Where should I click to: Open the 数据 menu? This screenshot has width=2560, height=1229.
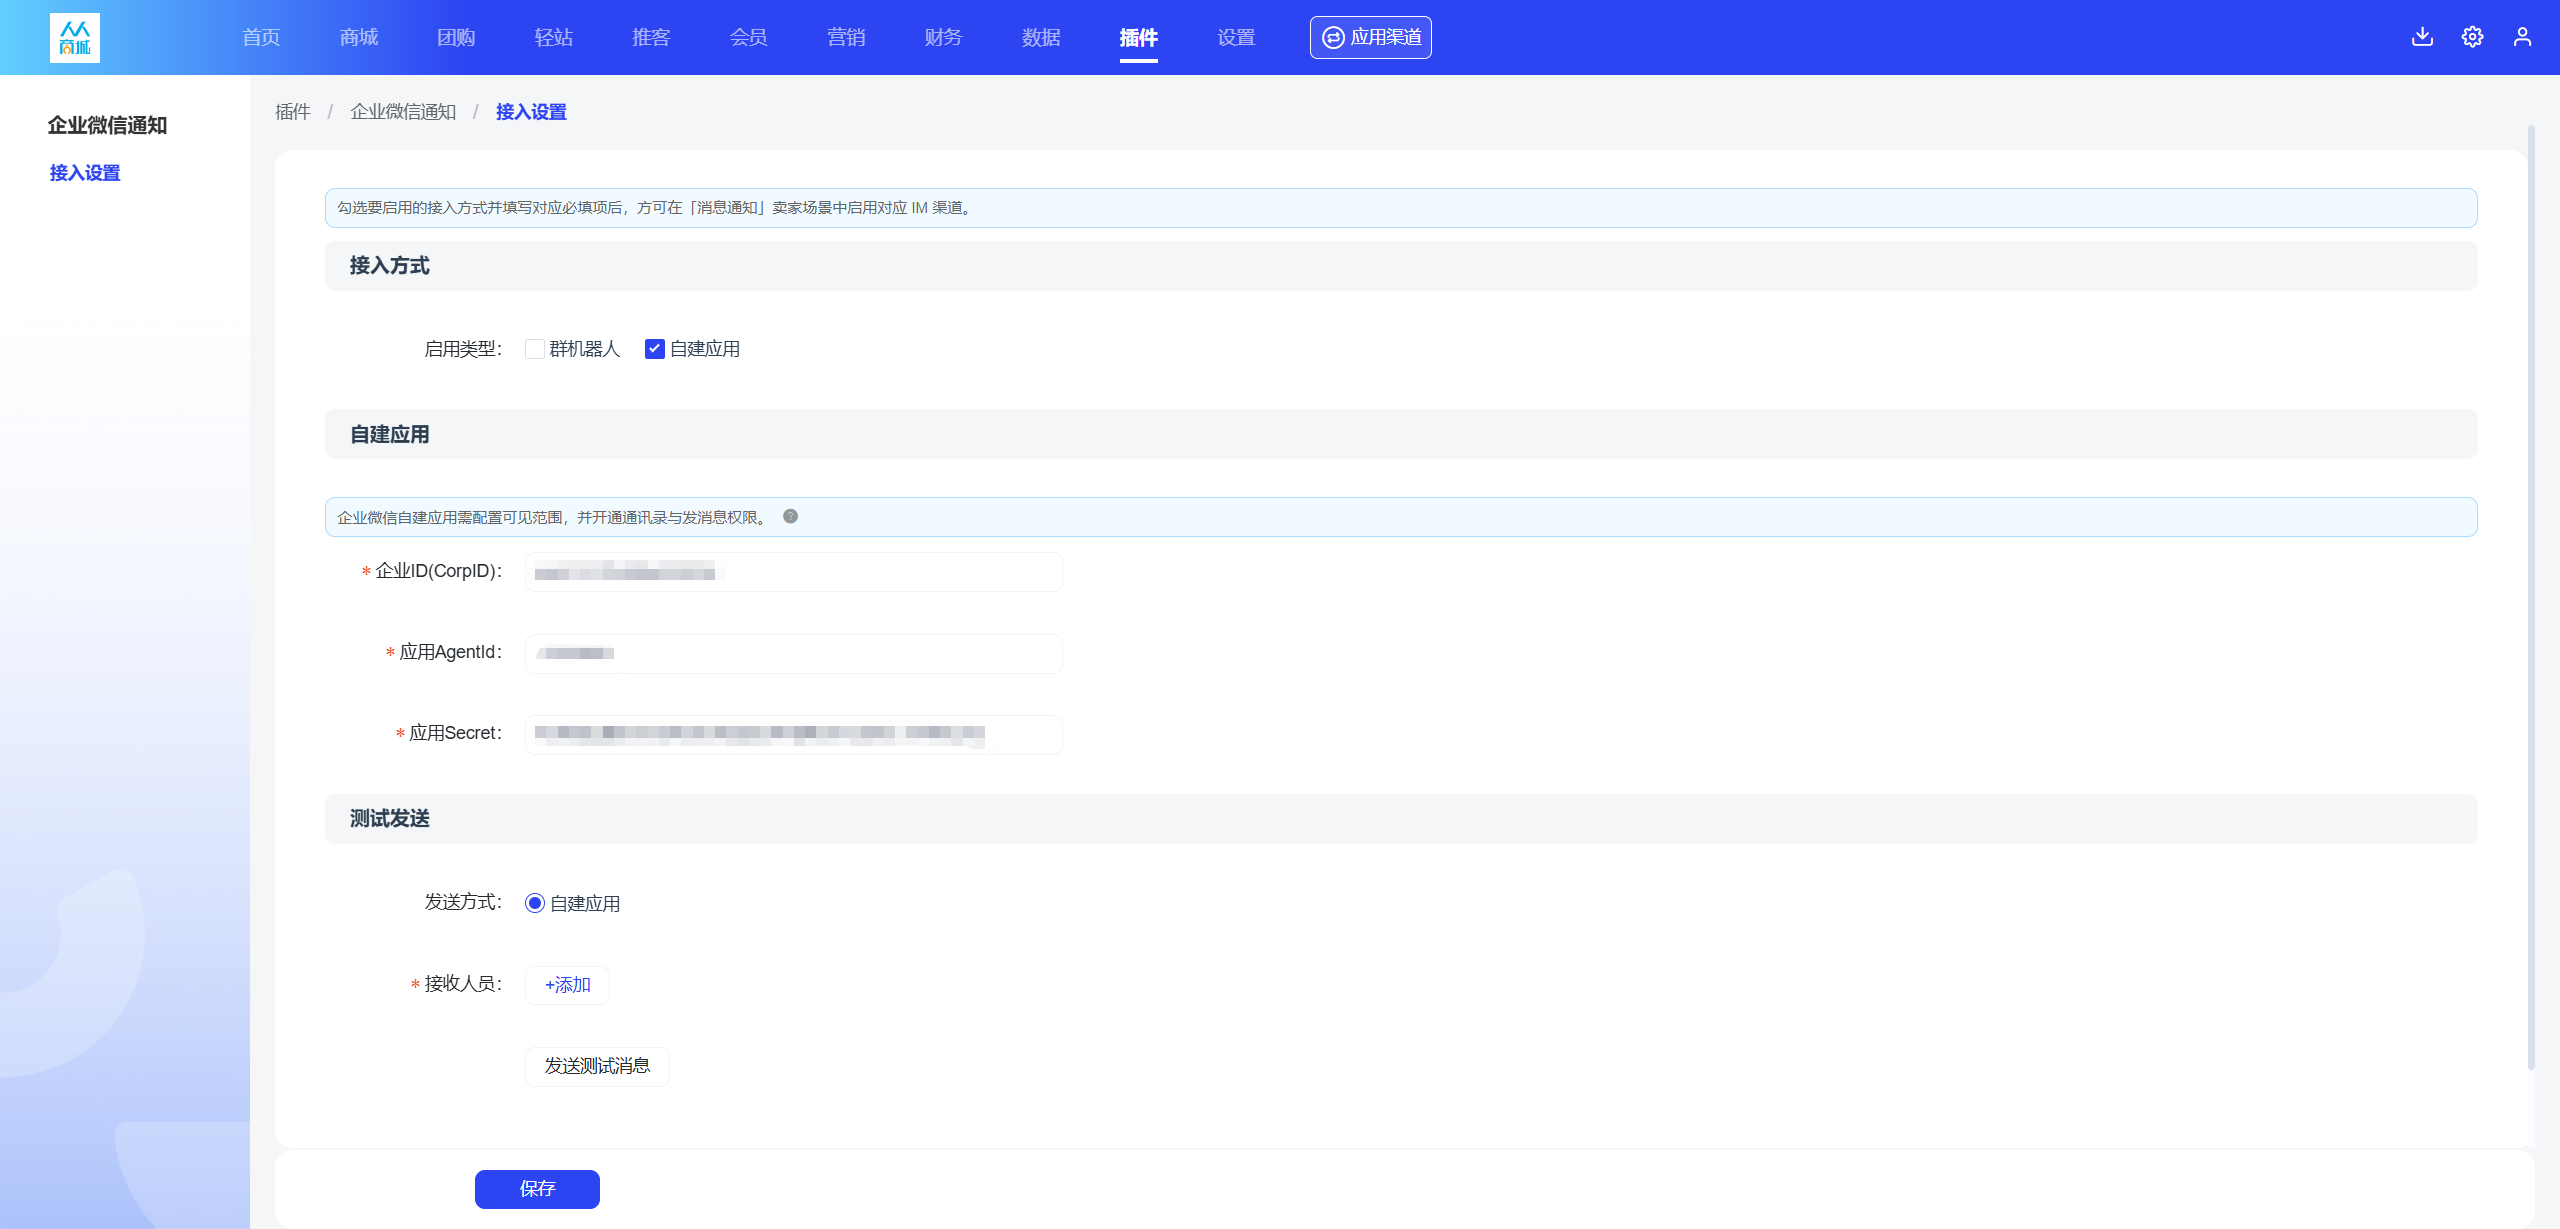(x=1041, y=37)
